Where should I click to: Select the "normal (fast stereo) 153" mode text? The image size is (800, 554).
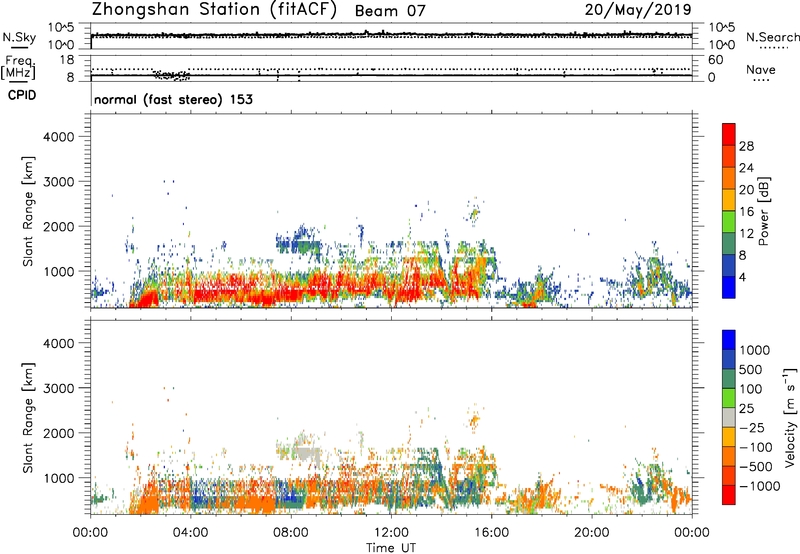point(173,99)
